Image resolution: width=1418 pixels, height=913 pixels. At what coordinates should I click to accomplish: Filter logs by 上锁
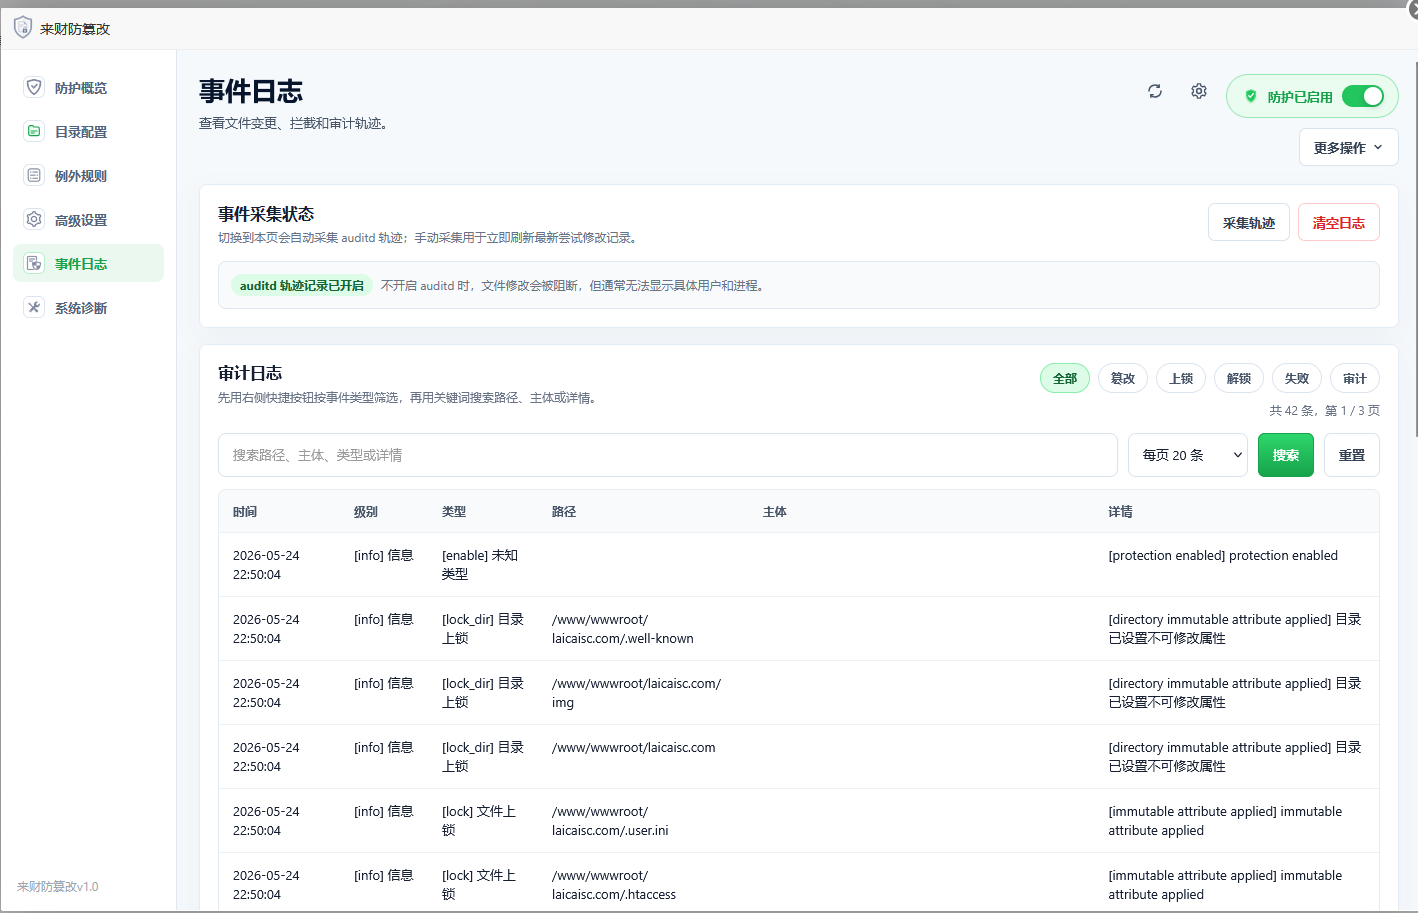pos(1181,378)
